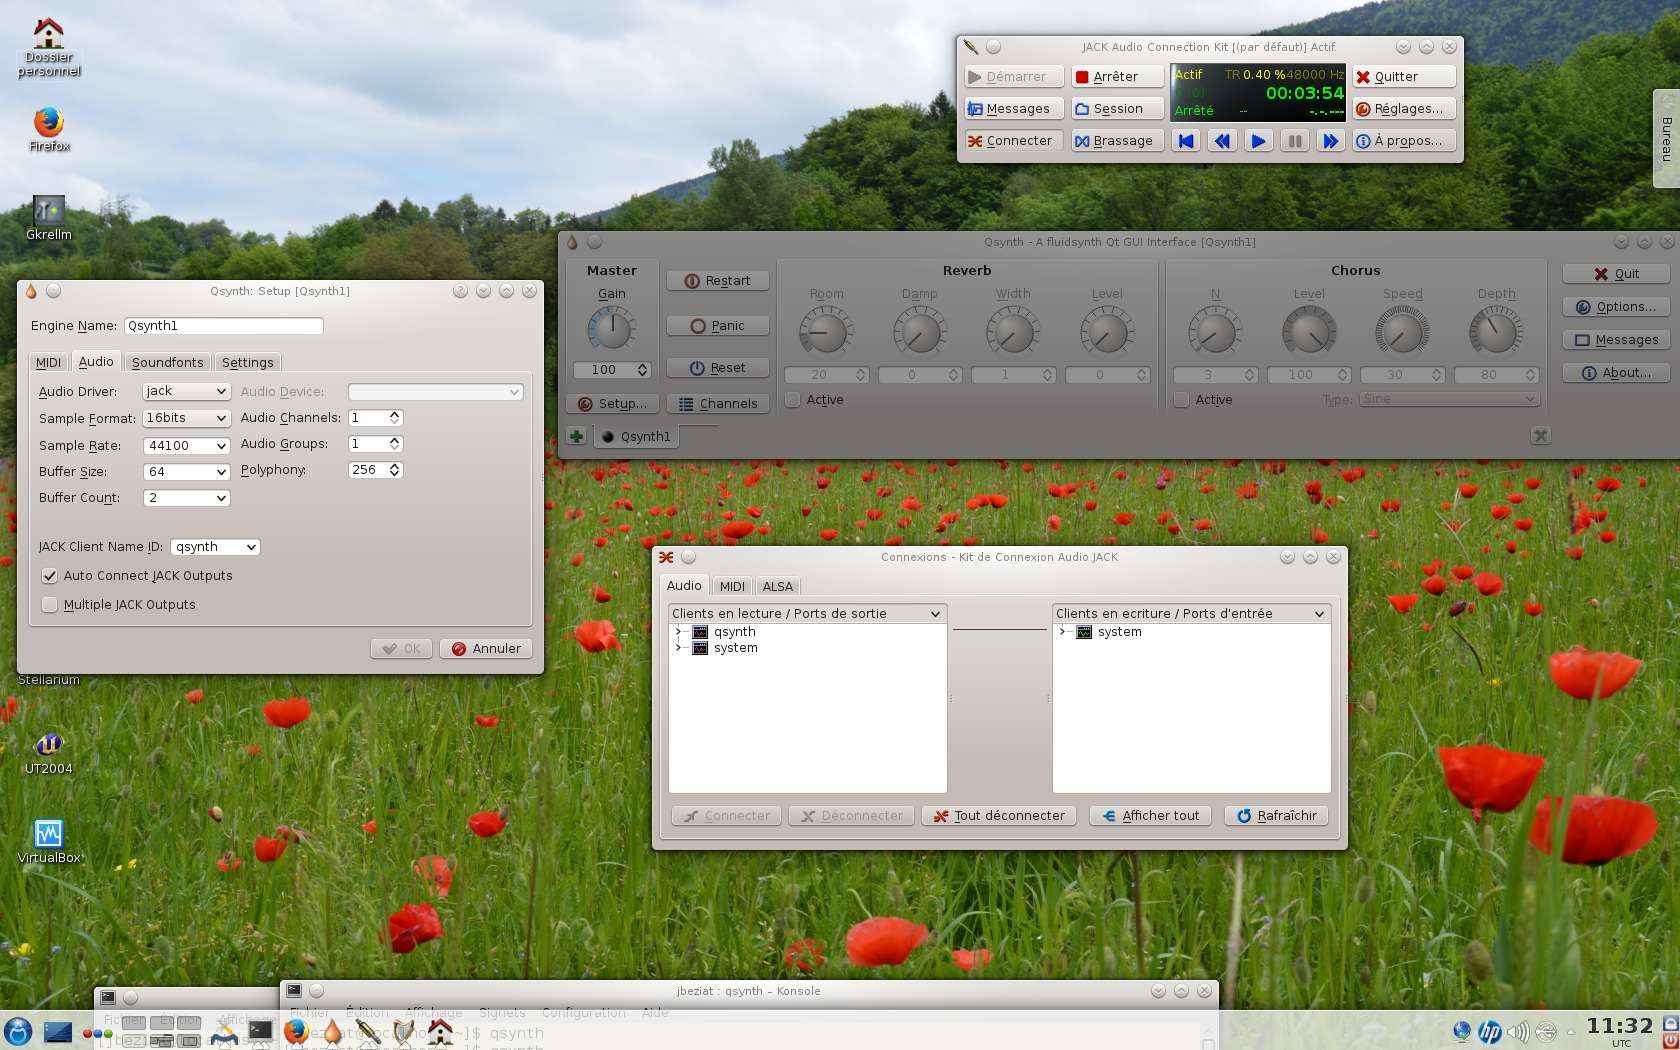This screenshot has width=1680, height=1050.
Task: Click the green add engine icon
Action: tap(576, 436)
